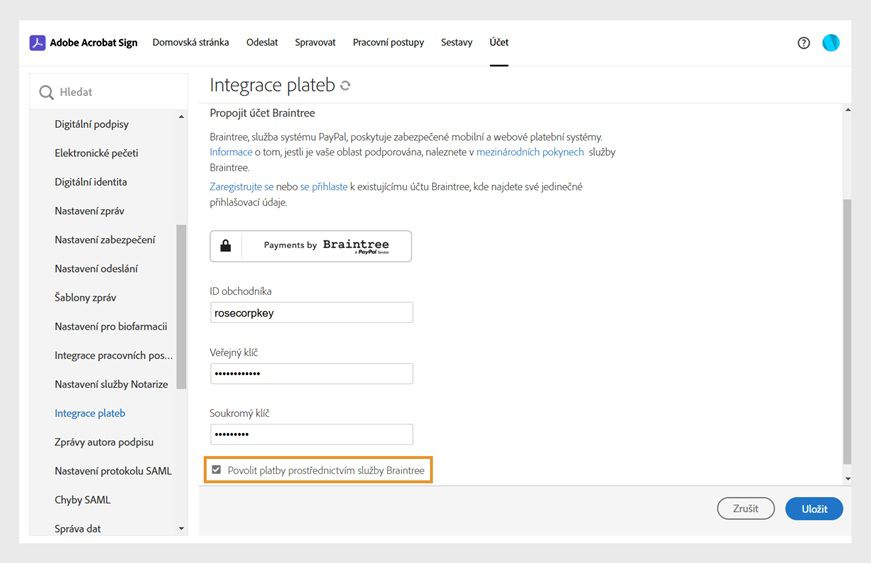Click the main content scrollbar thumb
The image size is (871, 563).
[x=847, y=331]
